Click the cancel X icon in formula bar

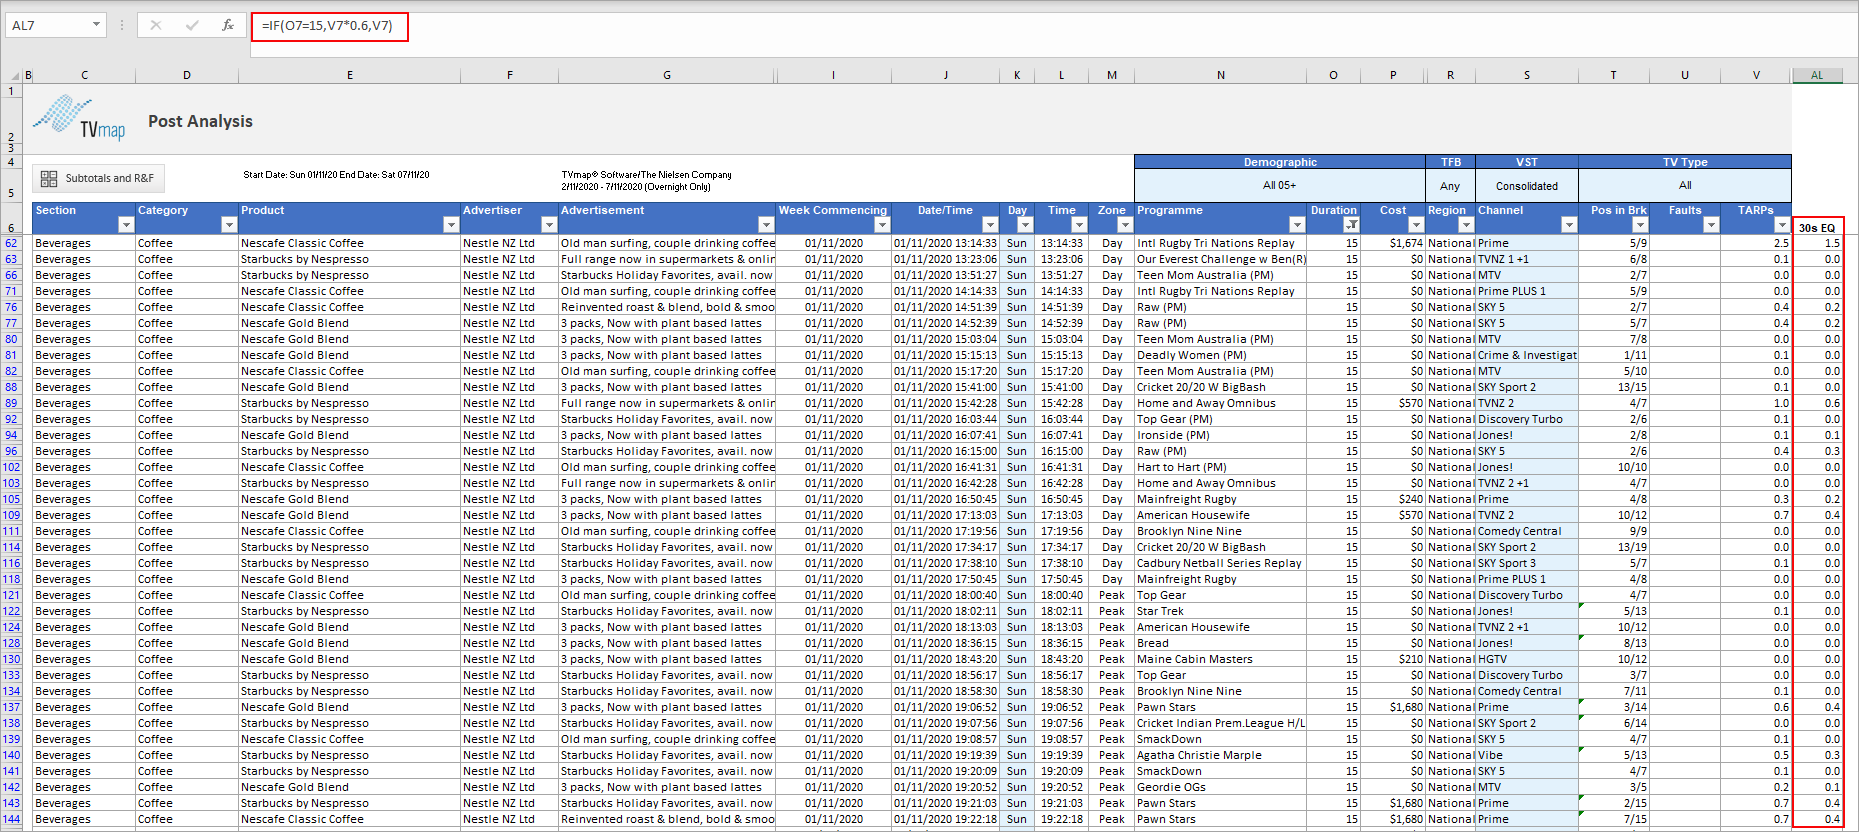pyautogui.click(x=156, y=25)
